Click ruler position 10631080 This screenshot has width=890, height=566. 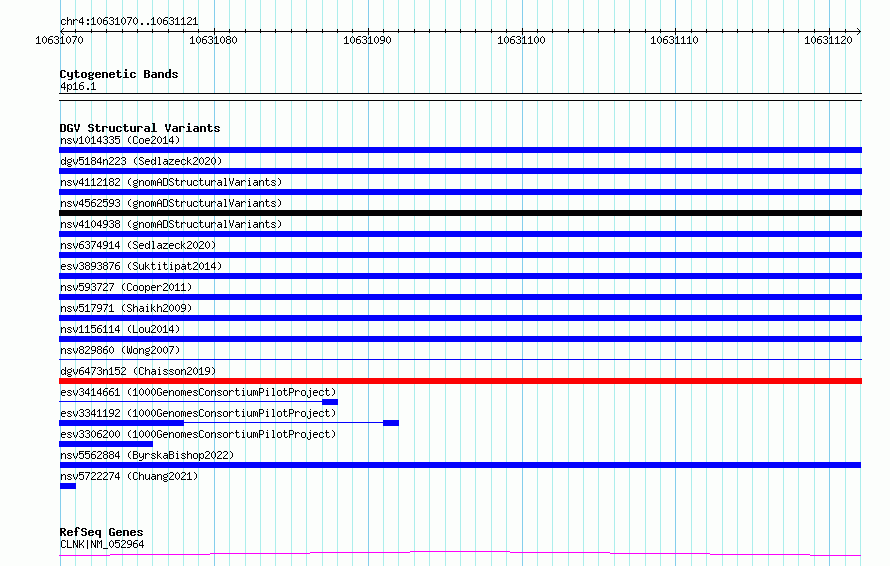[x=213, y=40]
